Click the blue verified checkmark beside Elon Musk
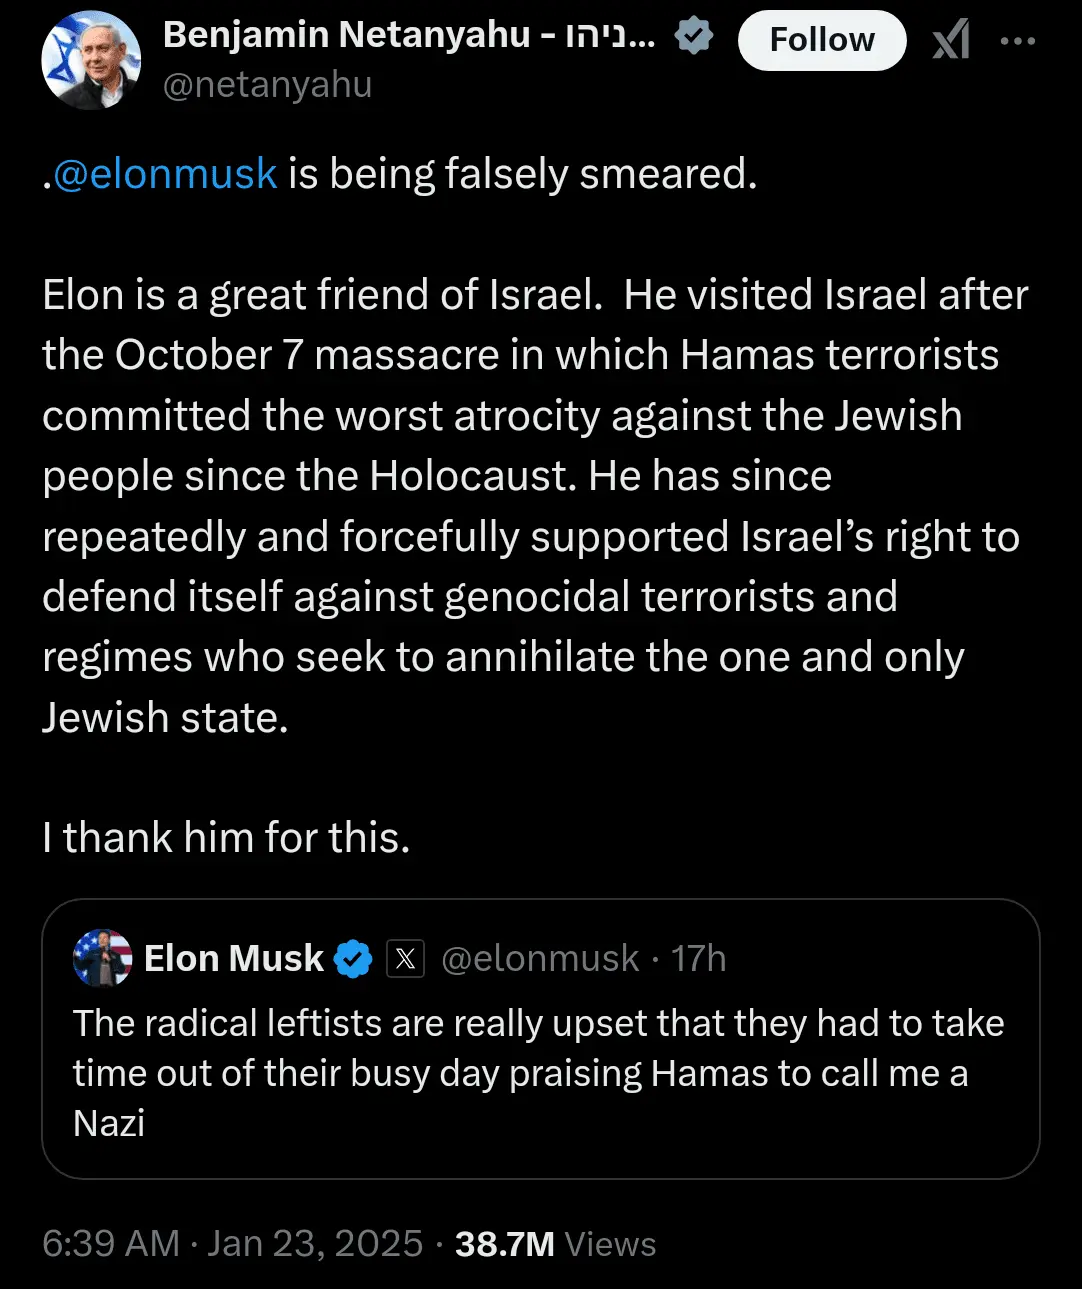This screenshot has height=1289, width=1082. pos(353,959)
